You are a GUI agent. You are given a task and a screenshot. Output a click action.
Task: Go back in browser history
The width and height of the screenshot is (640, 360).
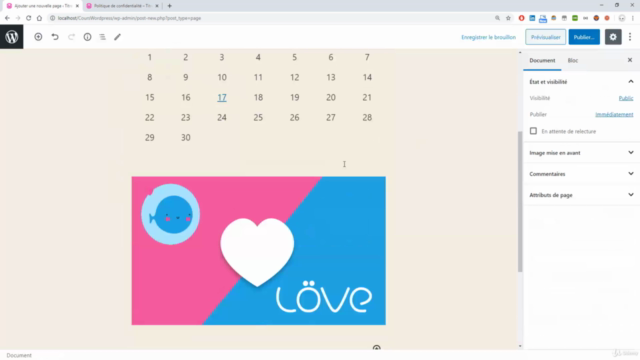point(7,18)
